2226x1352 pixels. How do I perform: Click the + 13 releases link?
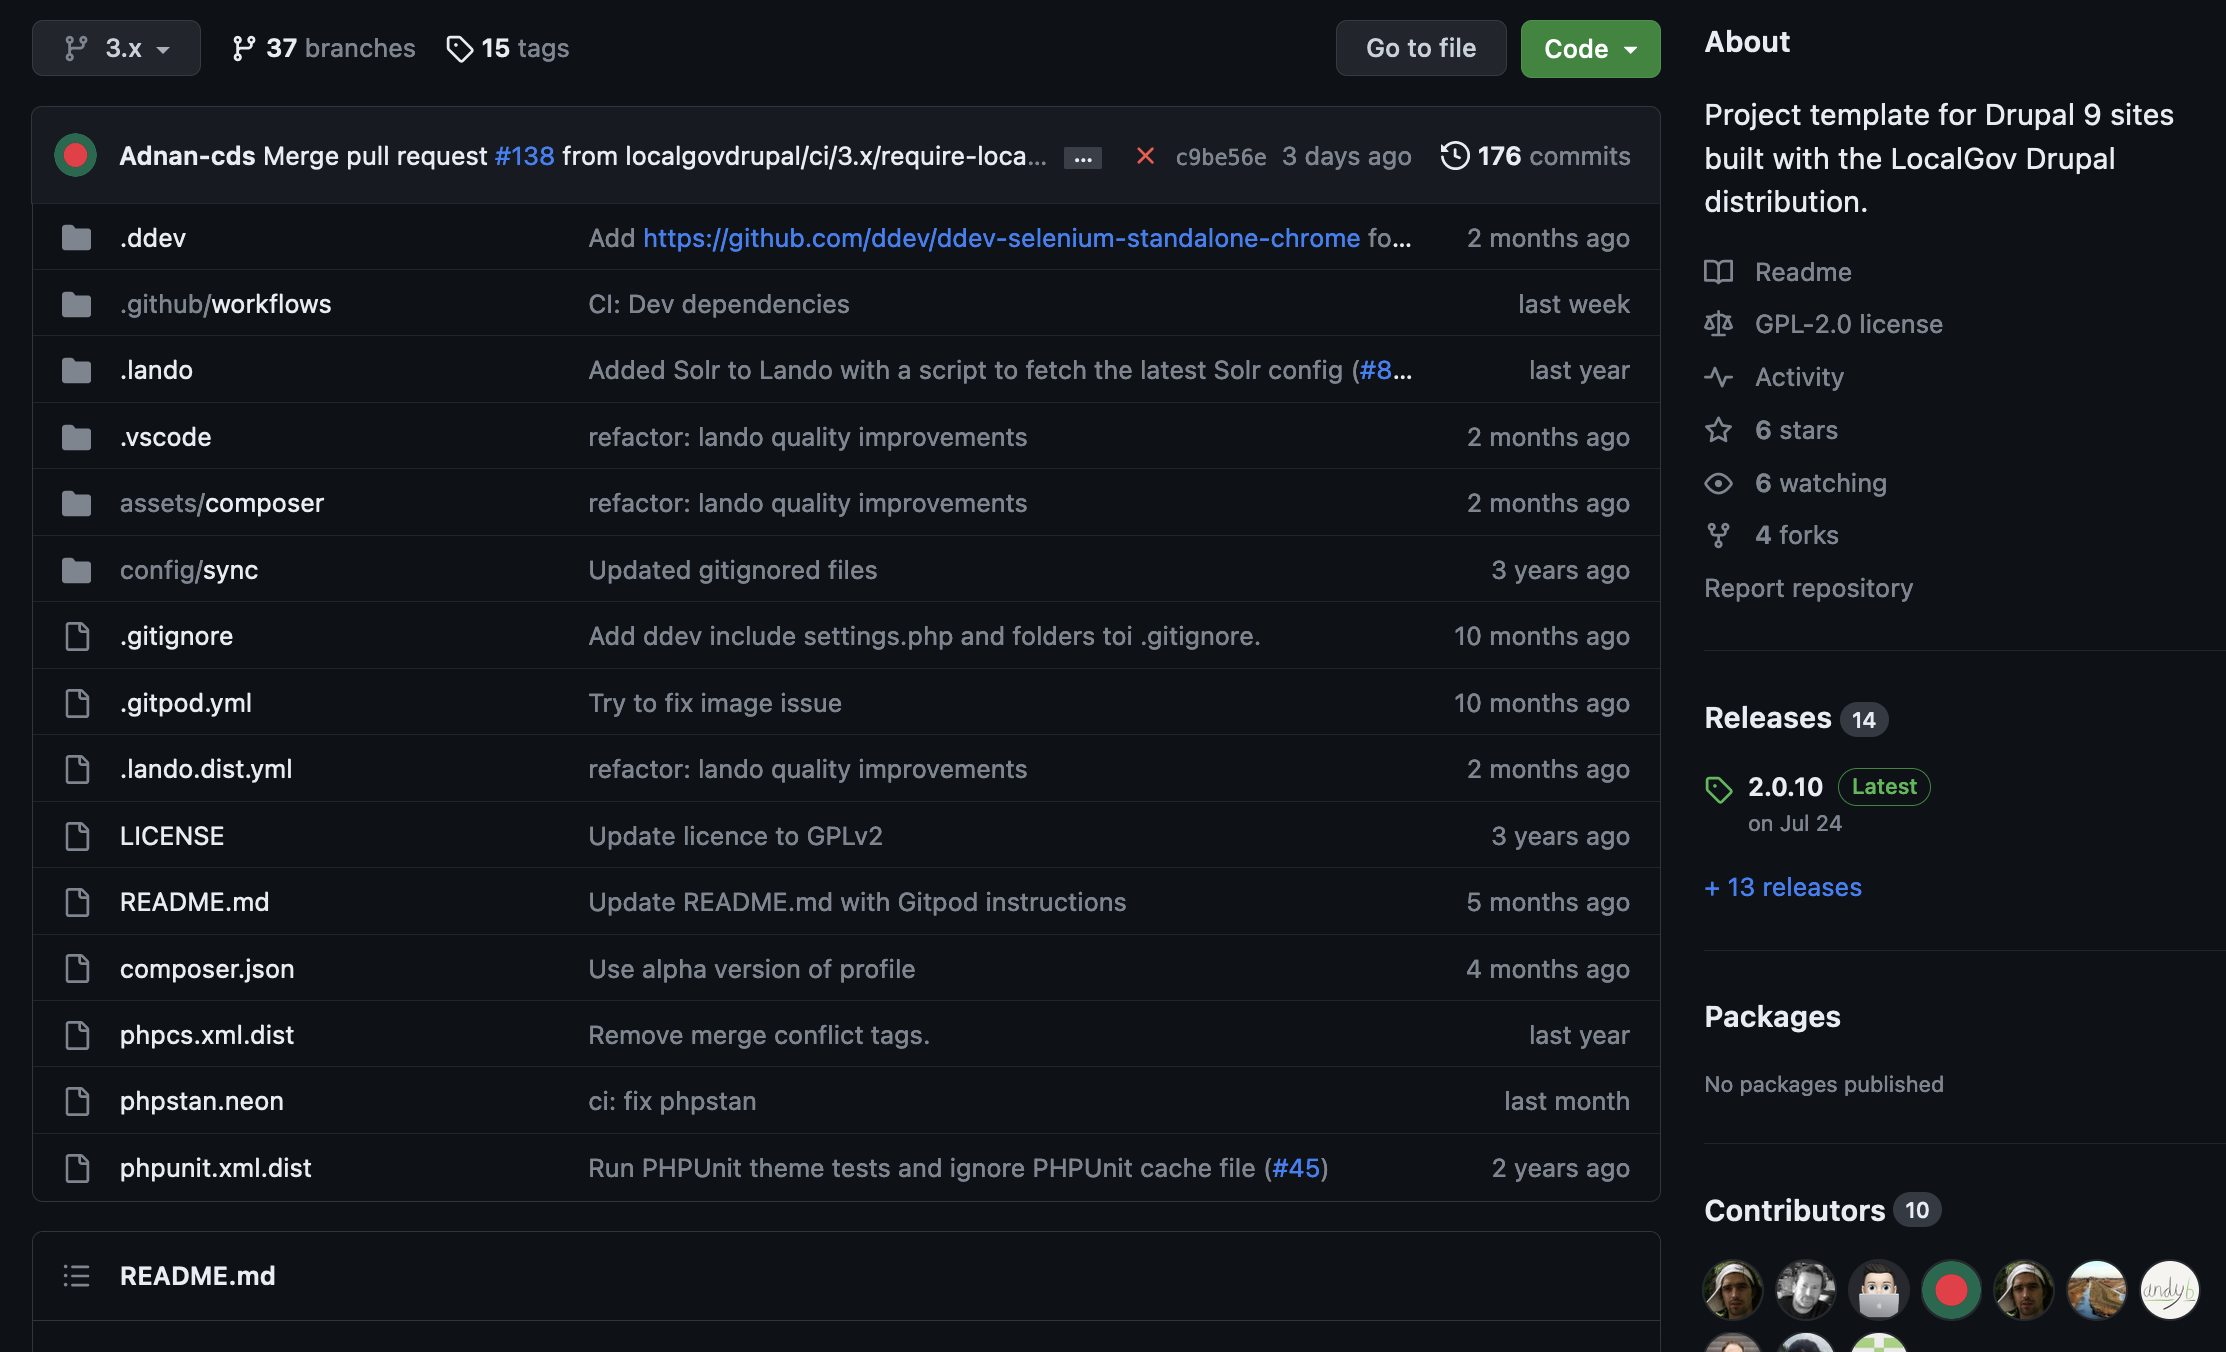1783,887
